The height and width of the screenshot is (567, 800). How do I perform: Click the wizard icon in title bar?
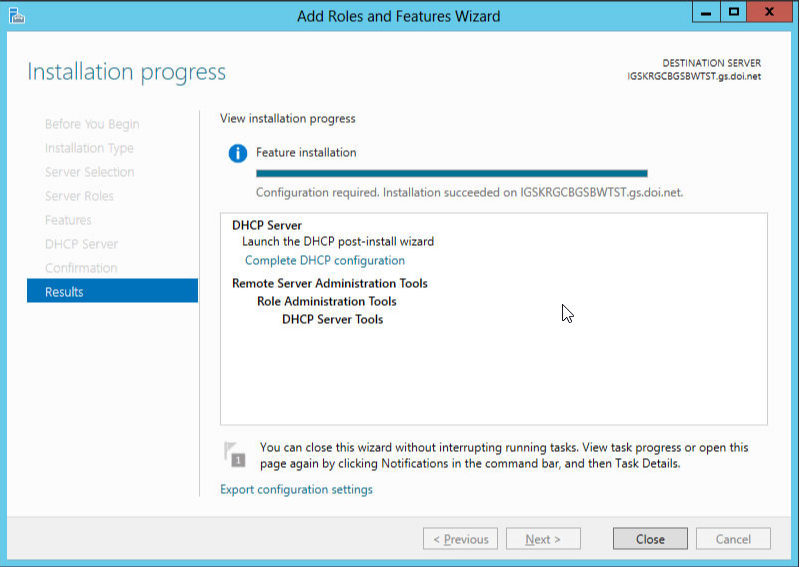pyautogui.click(x=16, y=16)
